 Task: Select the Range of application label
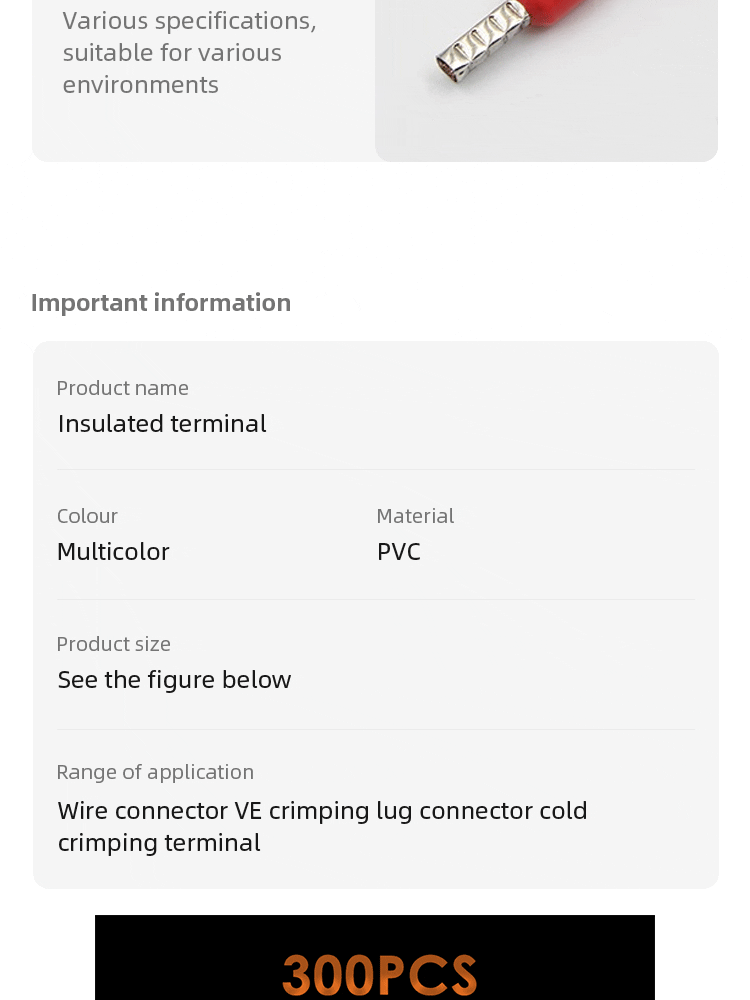click(155, 772)
